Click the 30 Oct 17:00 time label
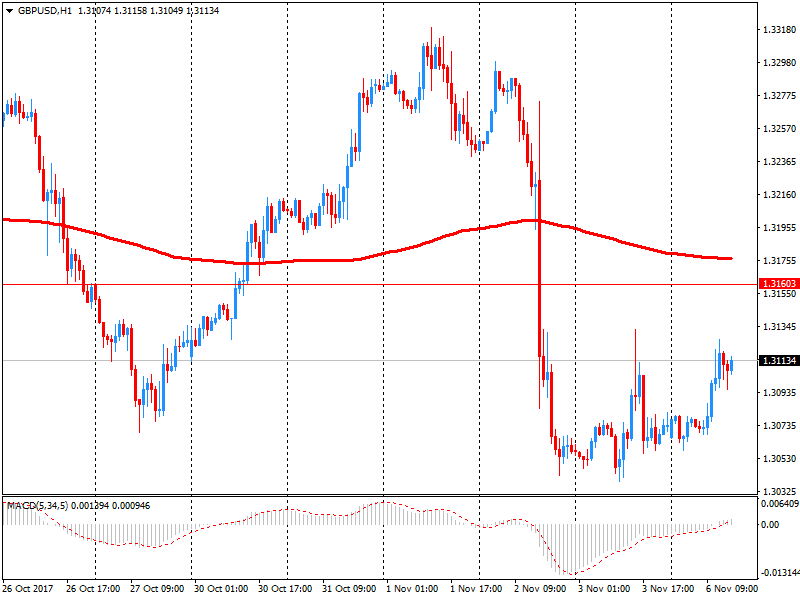 [285, 589]
